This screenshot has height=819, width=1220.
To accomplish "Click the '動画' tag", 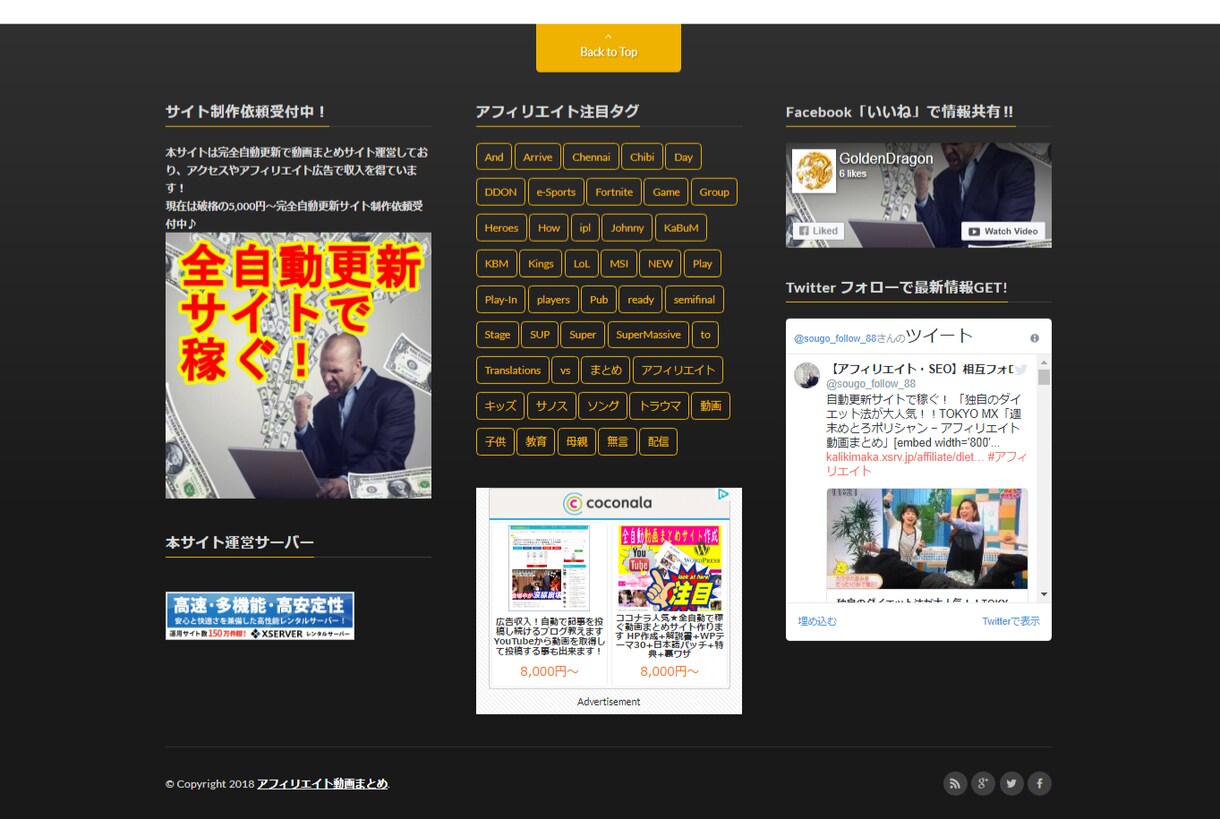I will pos(710,406).
